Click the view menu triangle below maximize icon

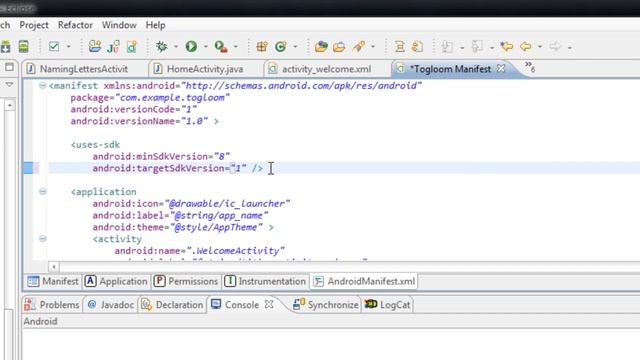coord(9,84)
